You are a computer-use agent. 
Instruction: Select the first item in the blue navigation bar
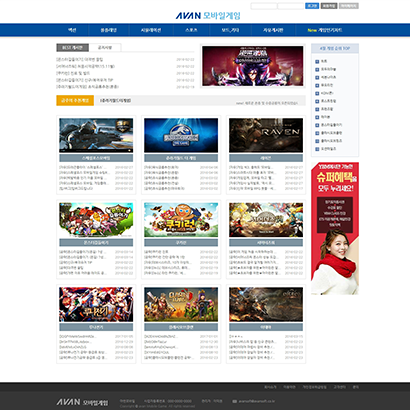point(72,30)
